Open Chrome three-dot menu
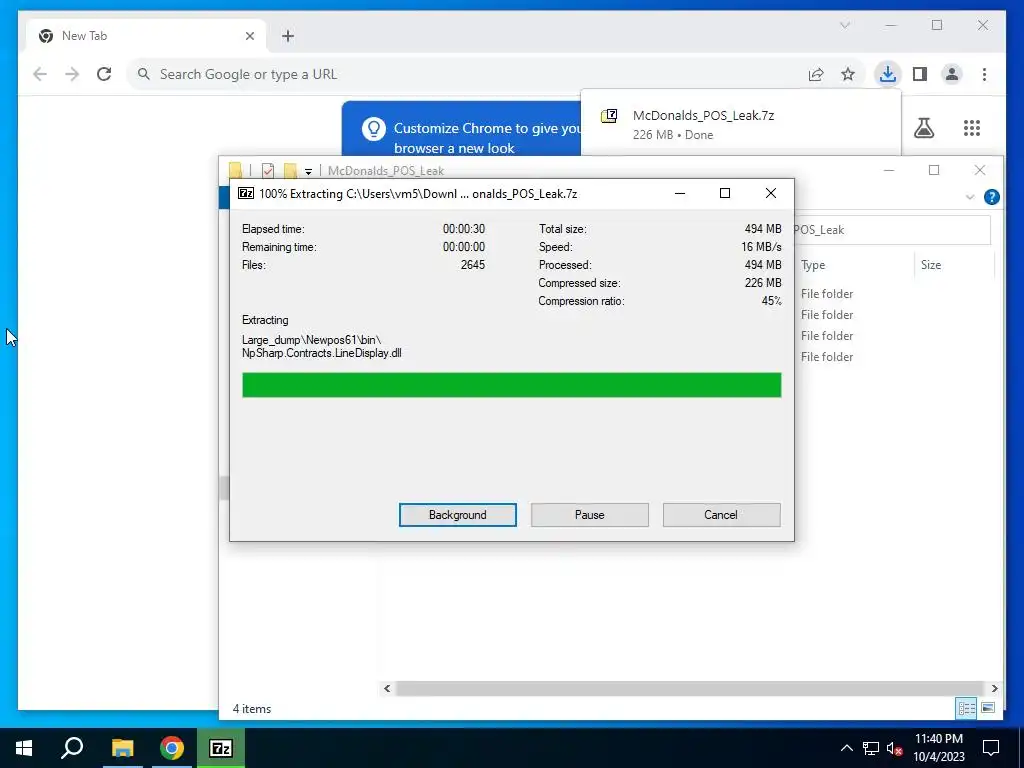Viewport: 1024px width, 768px height. click(984, 74)
